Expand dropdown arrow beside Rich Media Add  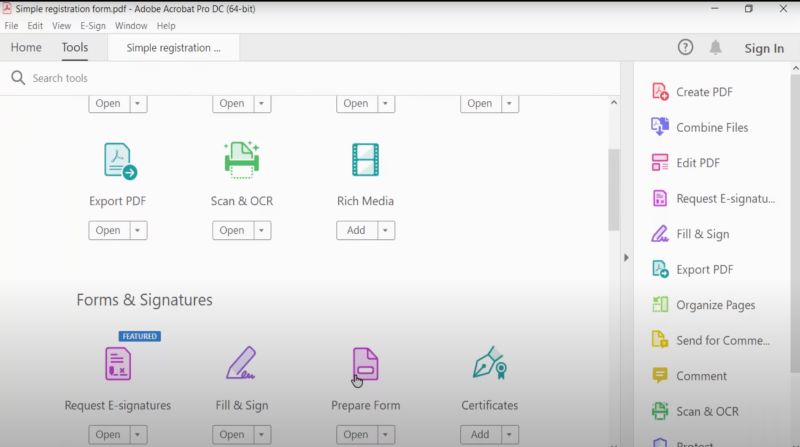385,230
